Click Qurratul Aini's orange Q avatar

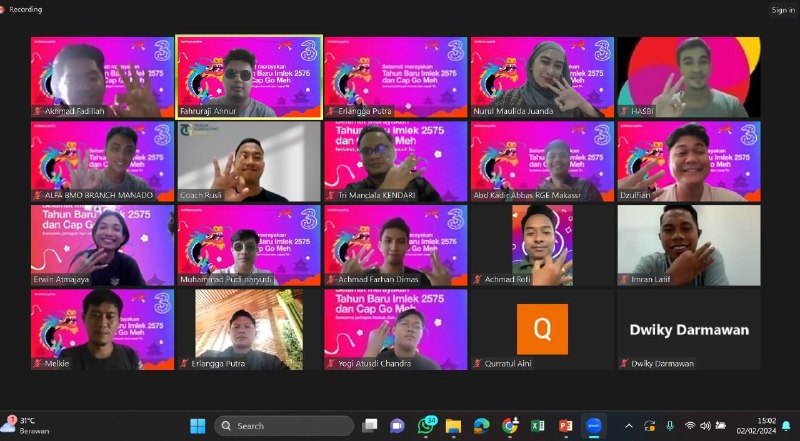click(542, 329)
